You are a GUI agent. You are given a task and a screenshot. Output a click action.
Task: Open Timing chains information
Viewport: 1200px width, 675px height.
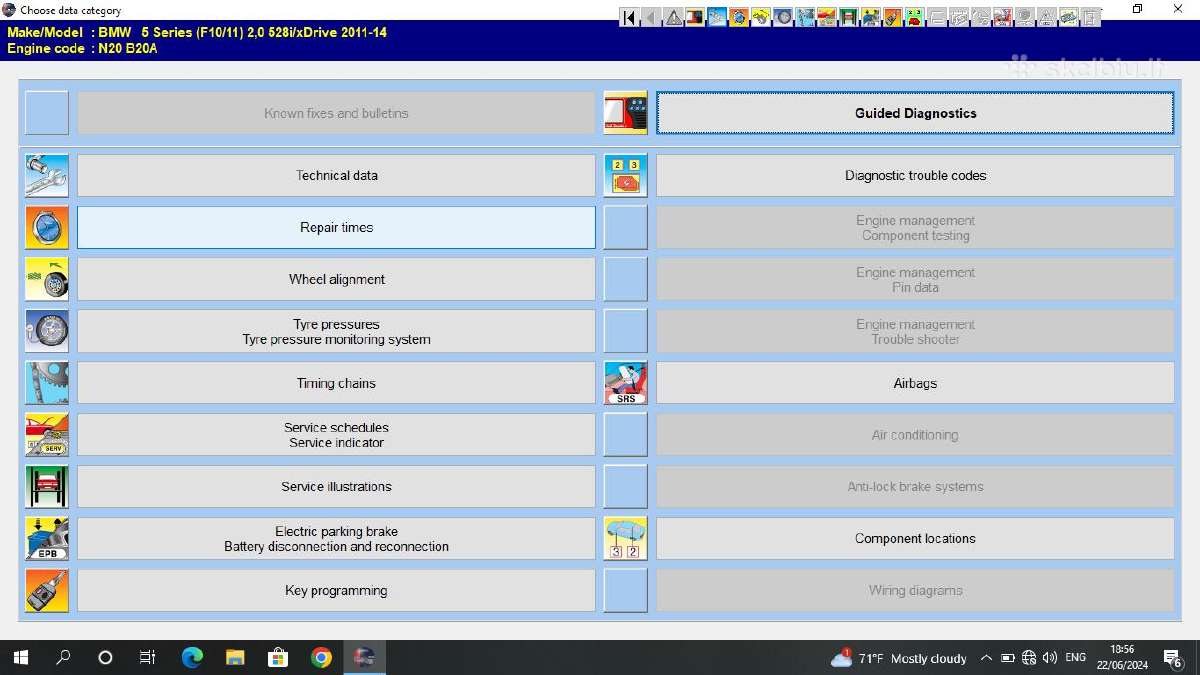click(336, 383)
